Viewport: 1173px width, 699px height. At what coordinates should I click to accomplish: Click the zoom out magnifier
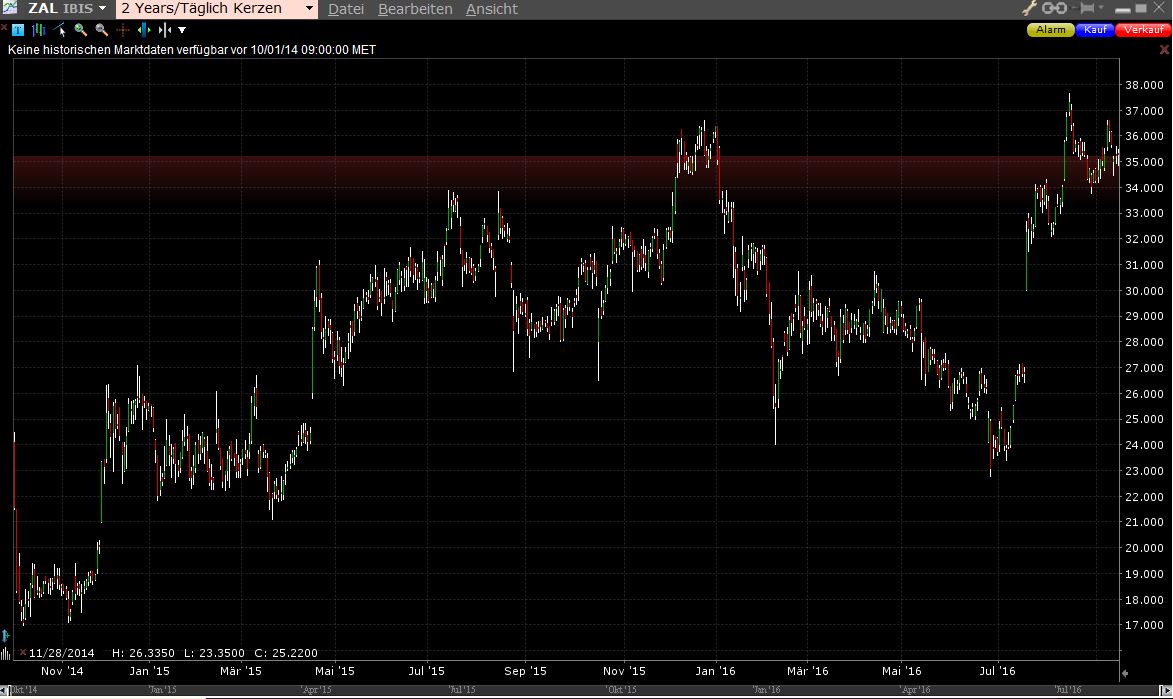click(x=102, y=30)
